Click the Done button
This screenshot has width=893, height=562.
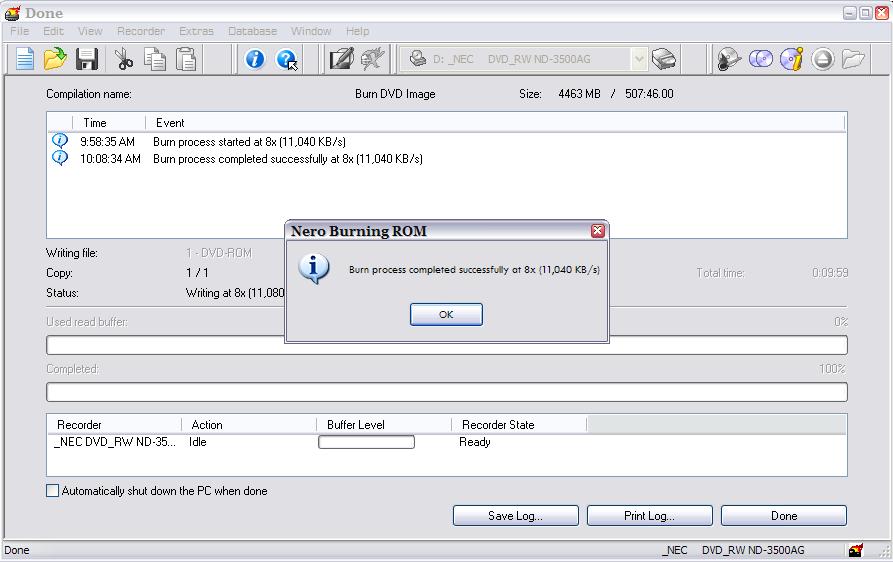click(784, 515)
